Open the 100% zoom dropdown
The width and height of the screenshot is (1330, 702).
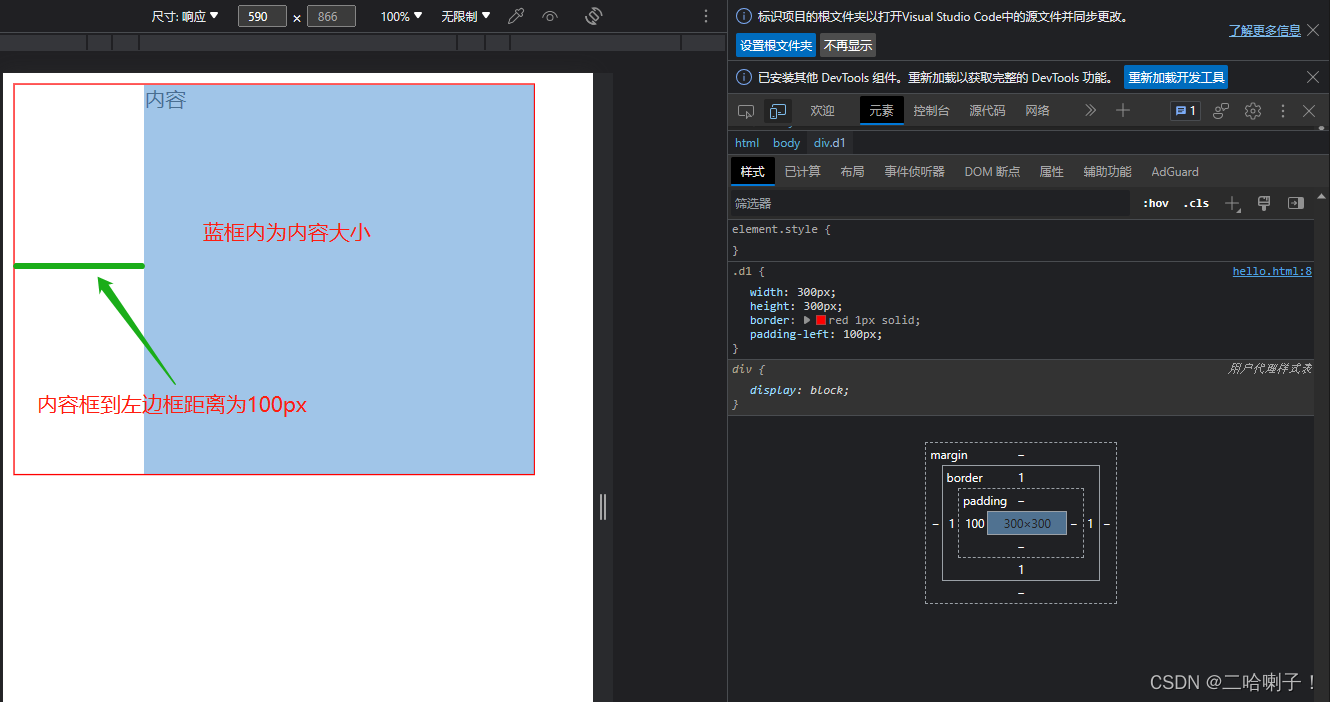pyautogui.click(x=402, y=16)
